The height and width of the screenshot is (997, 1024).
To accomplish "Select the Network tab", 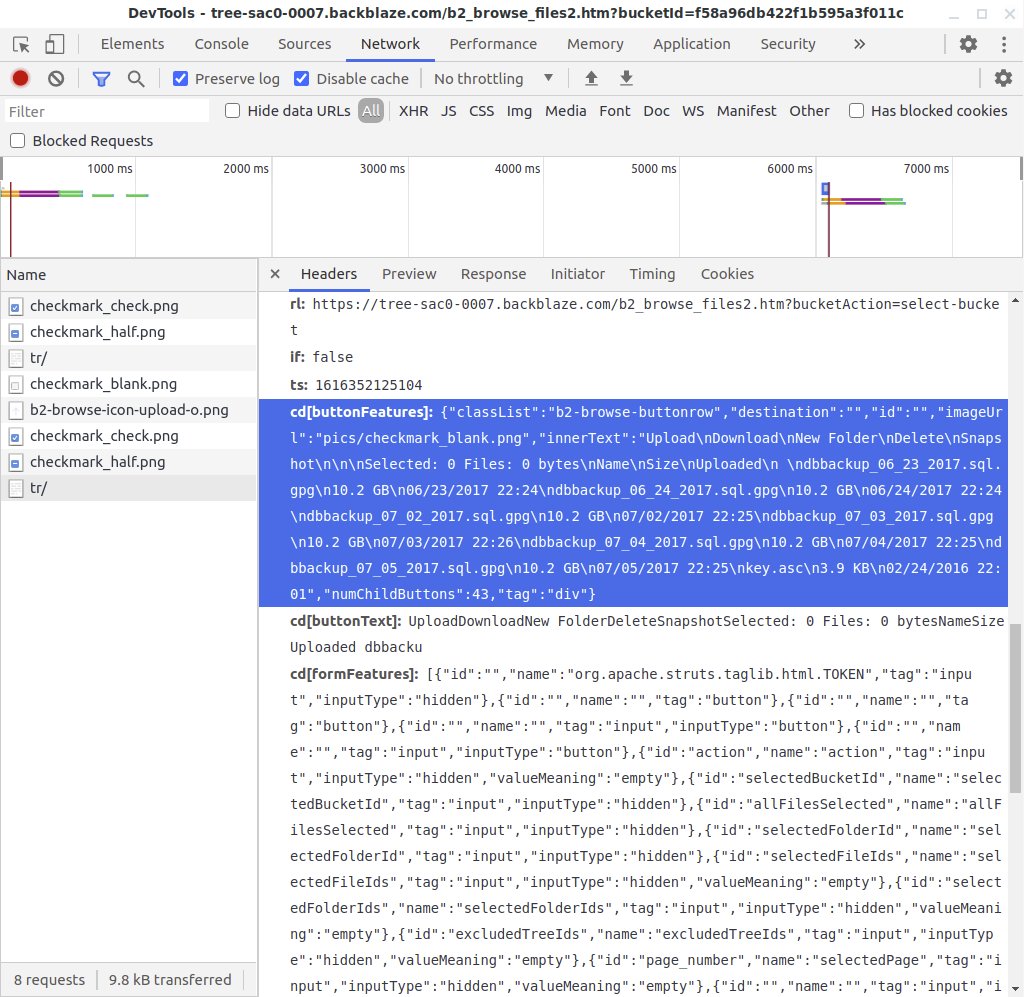I will pyautogui.click(x=391, y=44).
